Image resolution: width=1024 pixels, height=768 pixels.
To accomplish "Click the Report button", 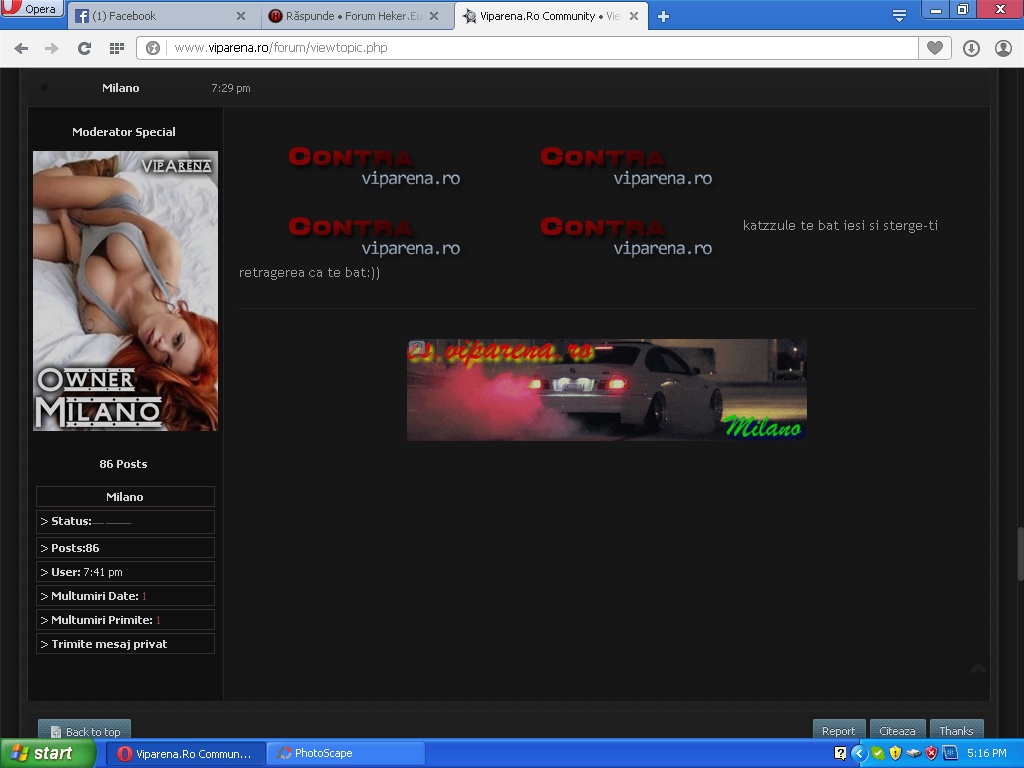I will (x=839, y=731).
